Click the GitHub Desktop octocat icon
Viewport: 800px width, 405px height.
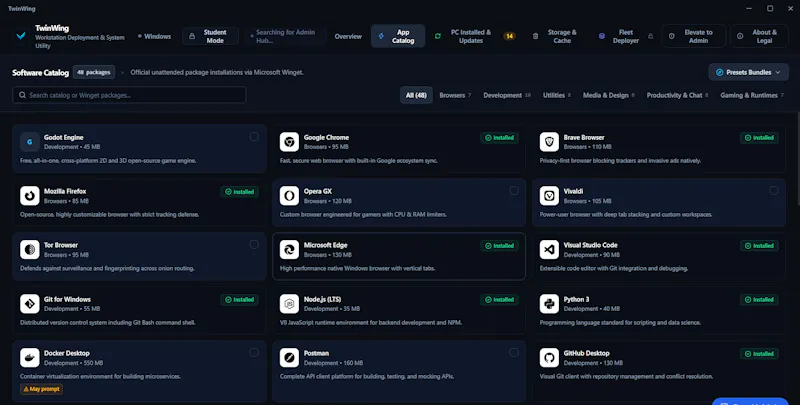click(549, 358)
